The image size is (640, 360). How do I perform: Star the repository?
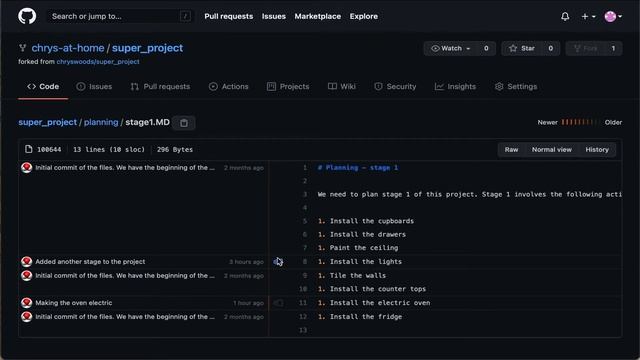pyautogui.click(x=522, y=48)
